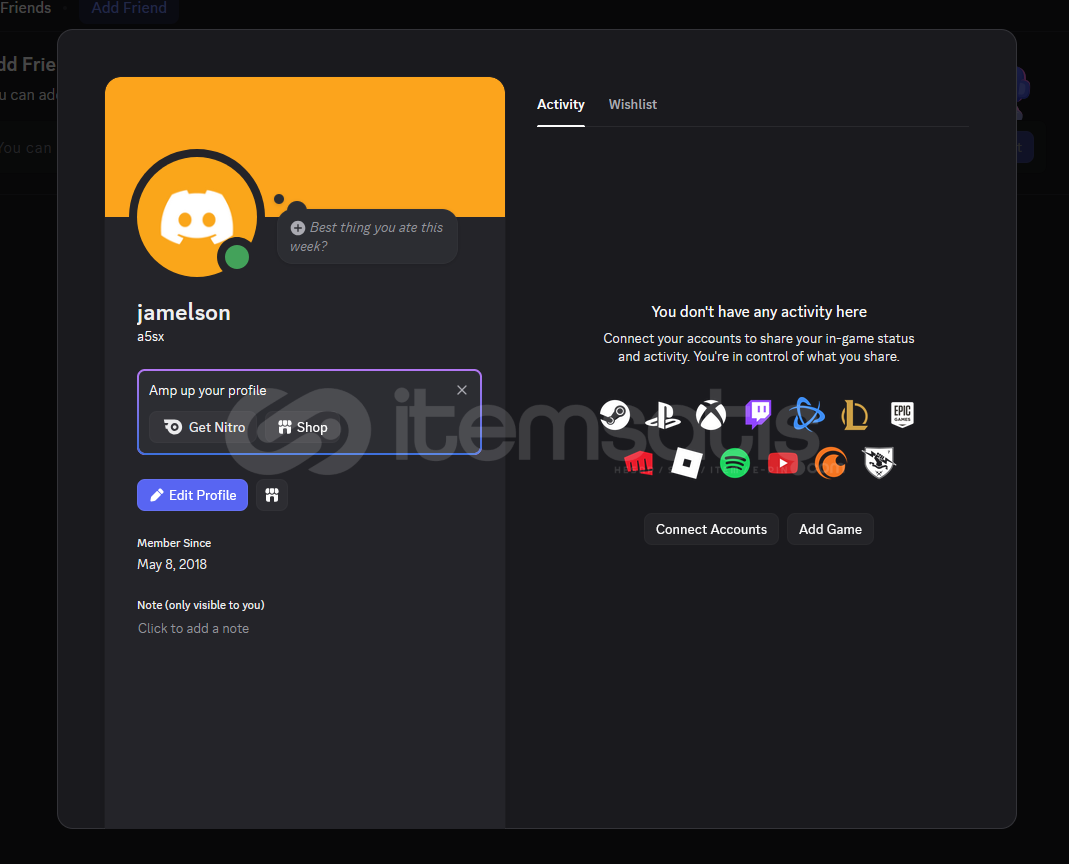Click the Spotify connection icon
The image size is (1069, 864).
click(734, 463)
